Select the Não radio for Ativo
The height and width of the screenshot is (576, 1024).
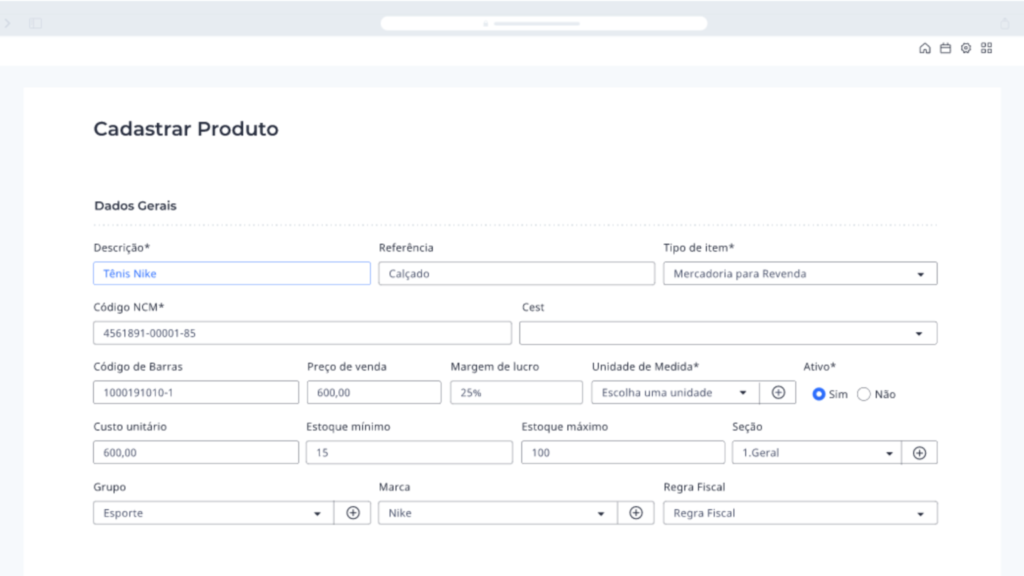pyautogui.click(x=864, y=394)
